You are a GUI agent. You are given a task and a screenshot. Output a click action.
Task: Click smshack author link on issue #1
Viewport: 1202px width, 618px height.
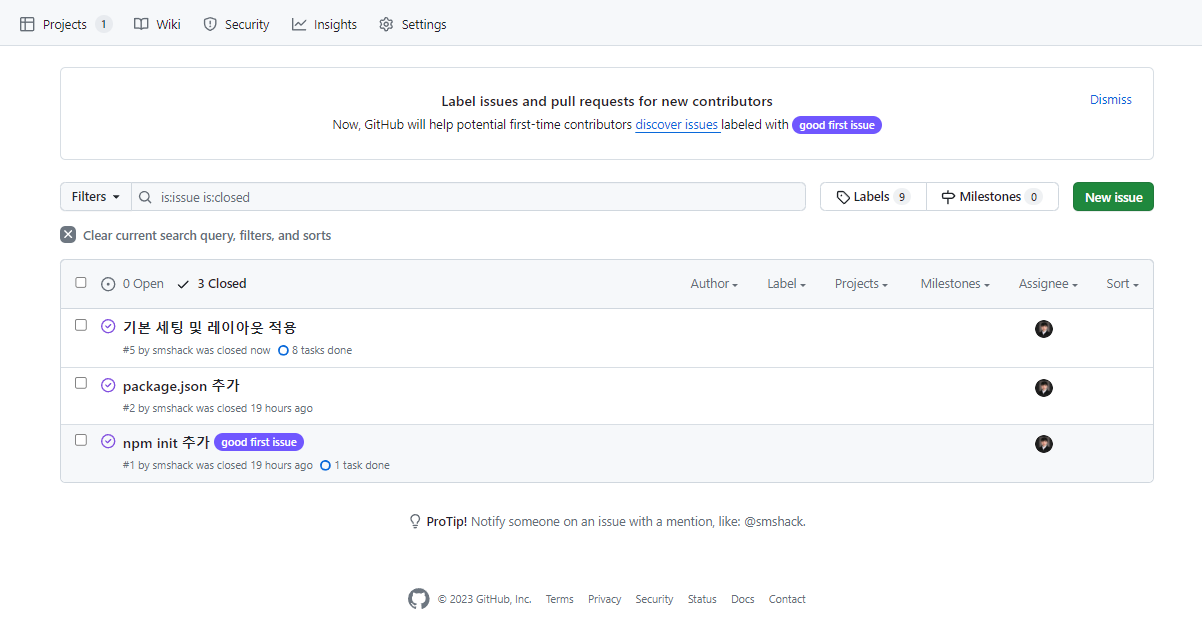[x=172, y=466]
